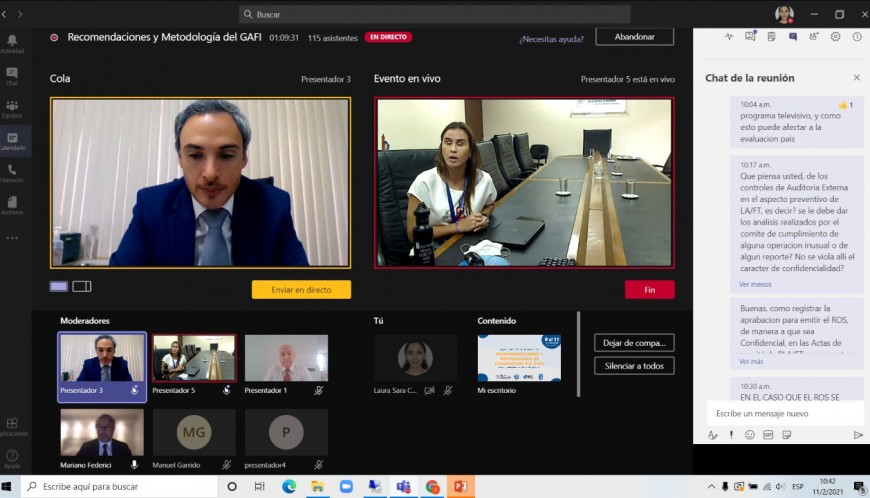The width and height of the screenshot is (870, 498).
Task: Open Chrome from the taskbar
Action: (x=432, y=486)
